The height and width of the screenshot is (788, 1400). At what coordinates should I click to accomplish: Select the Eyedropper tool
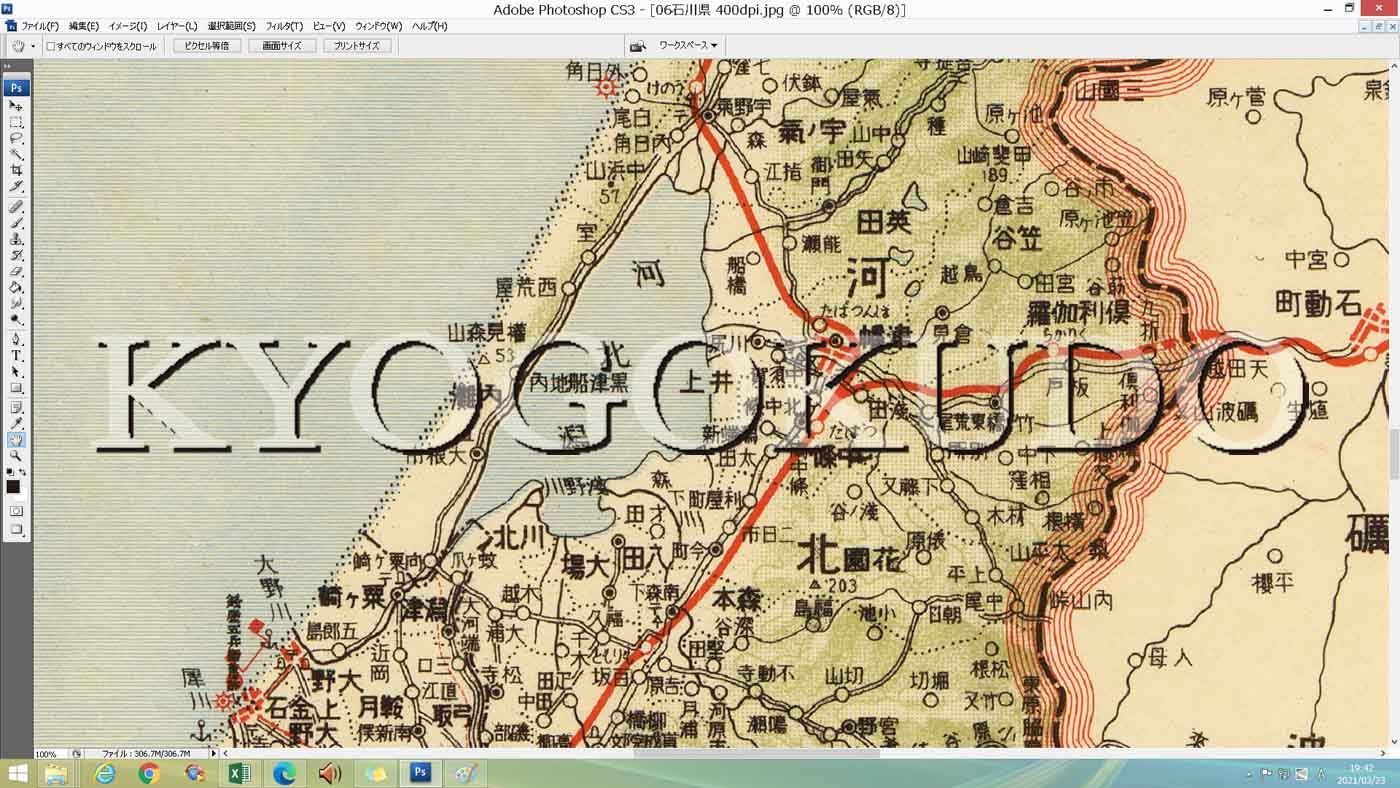(x=16, y=423)
